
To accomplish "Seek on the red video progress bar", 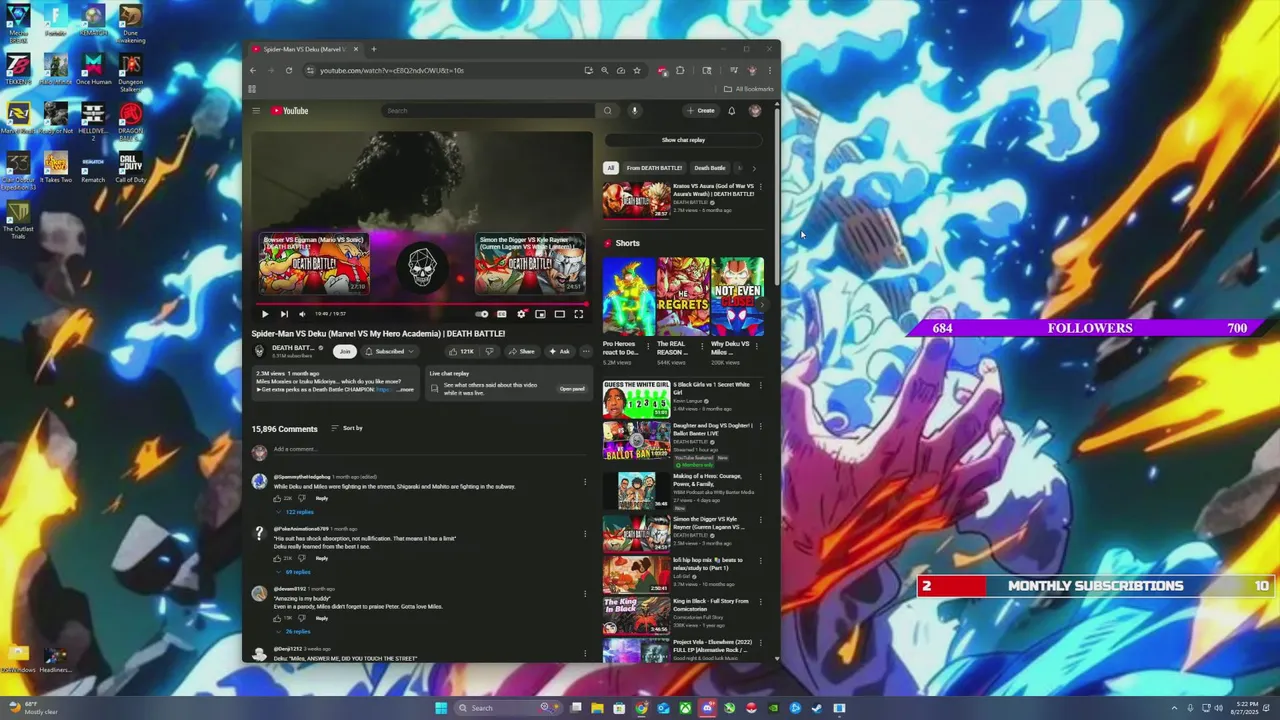I will pyautogui.click(x=422, y=303).
